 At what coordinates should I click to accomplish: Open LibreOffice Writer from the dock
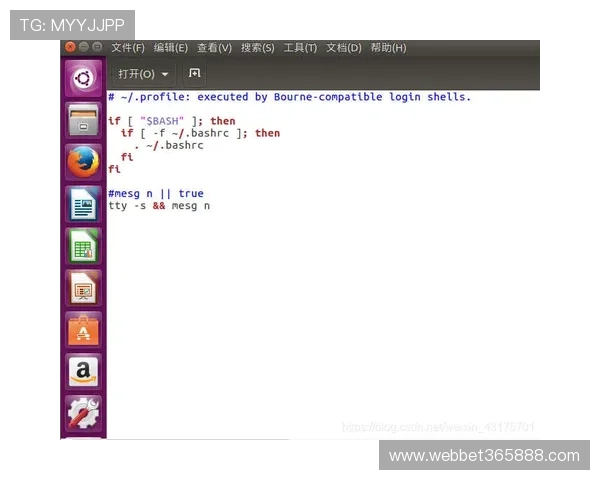coord(84,203)
